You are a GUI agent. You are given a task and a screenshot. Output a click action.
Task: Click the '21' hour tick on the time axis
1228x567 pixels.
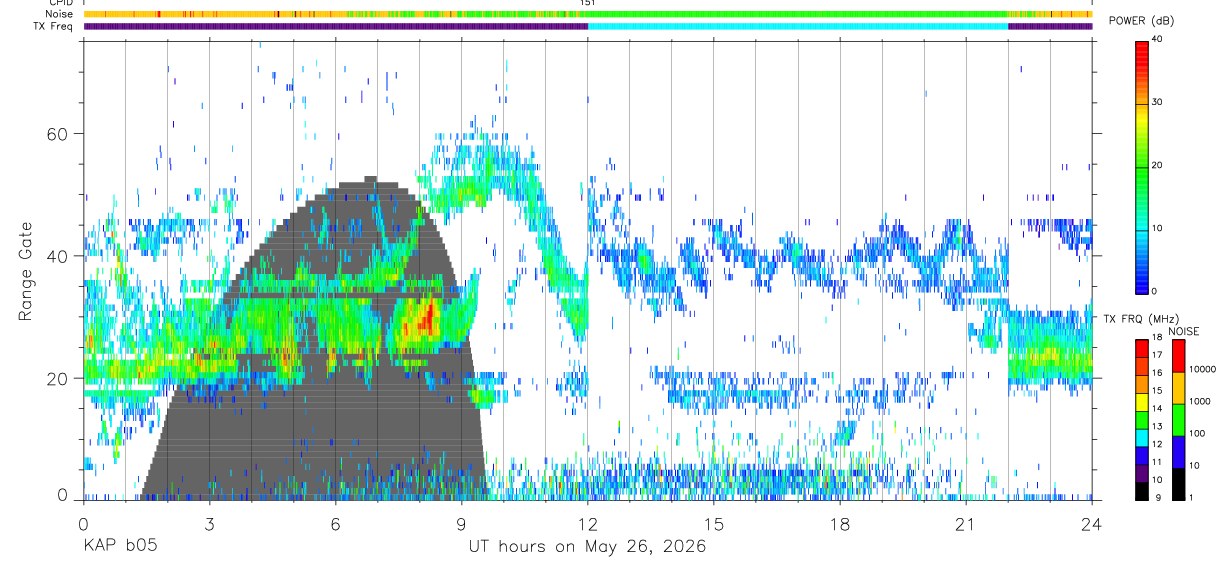pyautogui.click(x=965, y=523)
